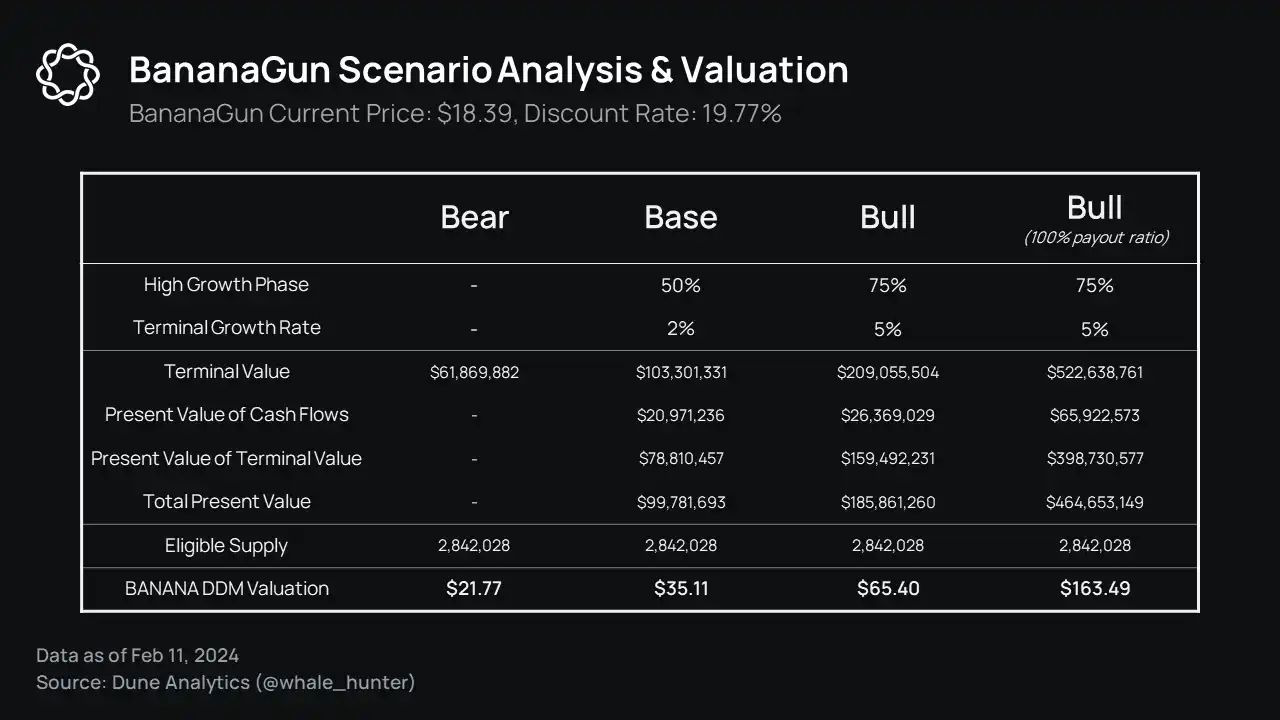Click the $163.49 valuation cell
The height and width of the screenshot is (720, 1280).
pyautogui.click(x=1095, y=589)
